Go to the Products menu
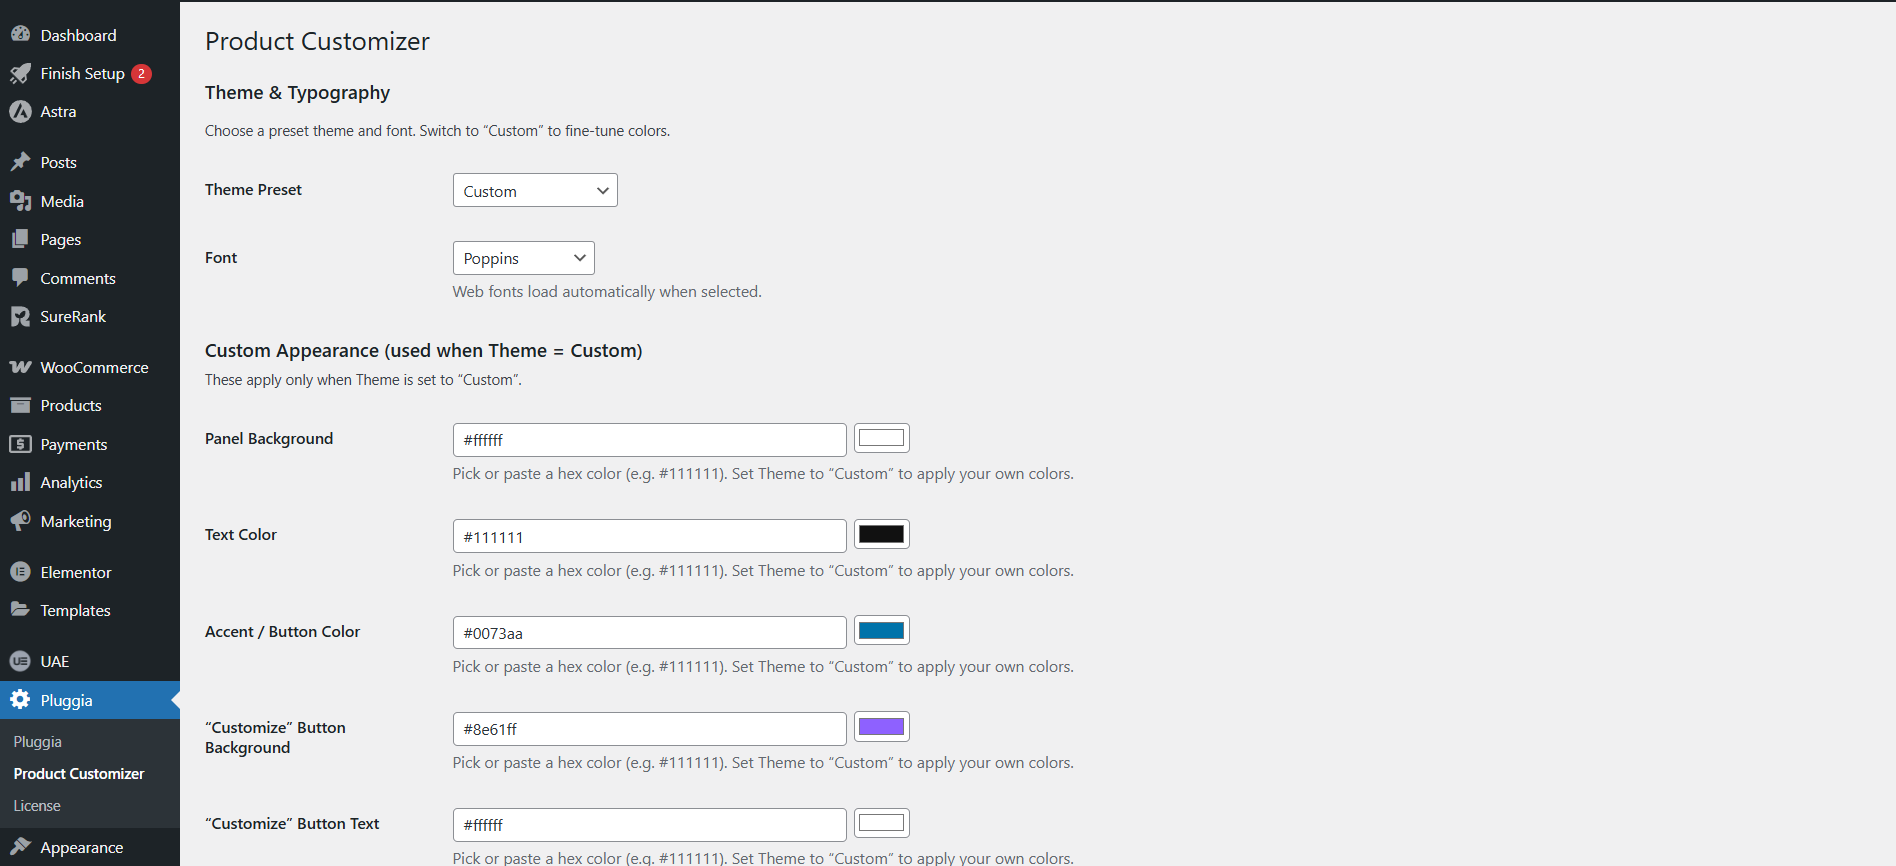The width and height of the screenshot is (1896, 866). 71,406
